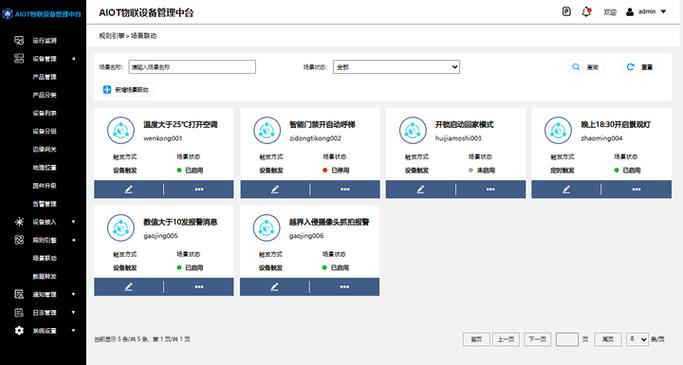
Task: Click the refresh 重置 icon
Action: [x=630, y=67]
